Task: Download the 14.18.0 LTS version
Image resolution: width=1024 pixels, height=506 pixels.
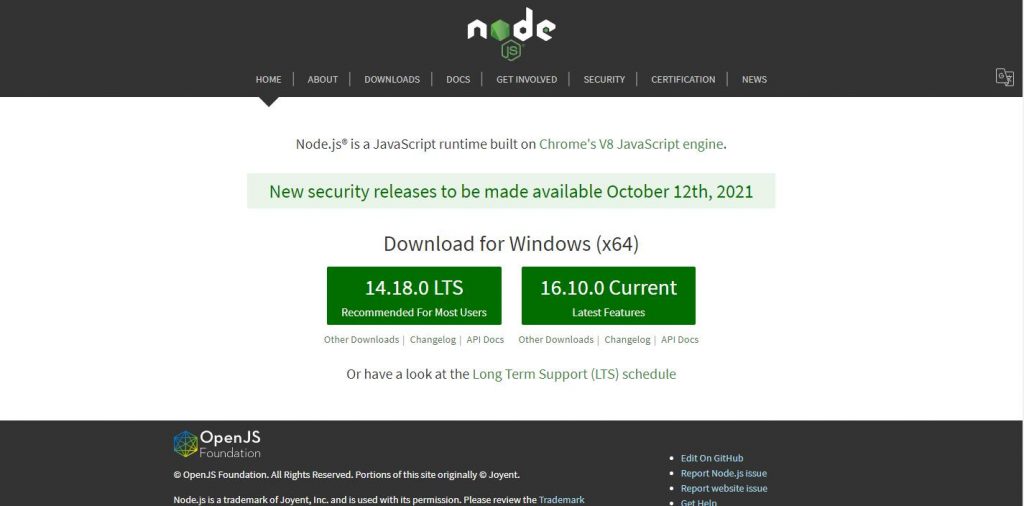Action: (x=414, y=296)
